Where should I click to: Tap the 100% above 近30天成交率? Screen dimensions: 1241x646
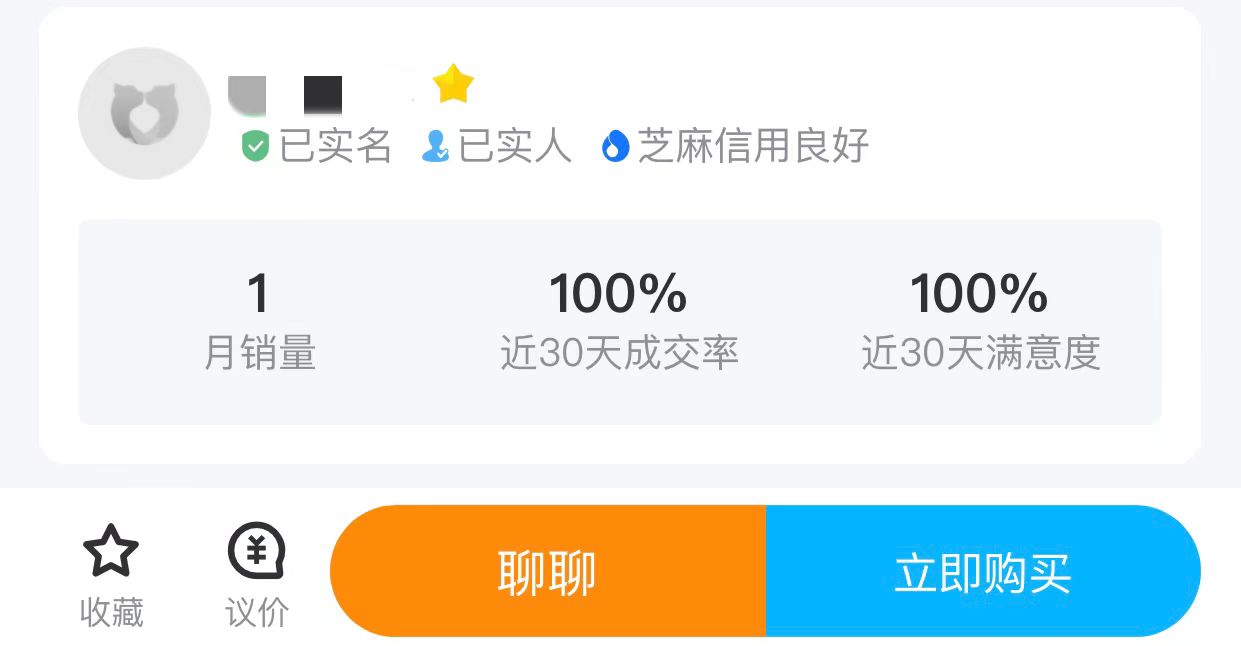[618, 294]
